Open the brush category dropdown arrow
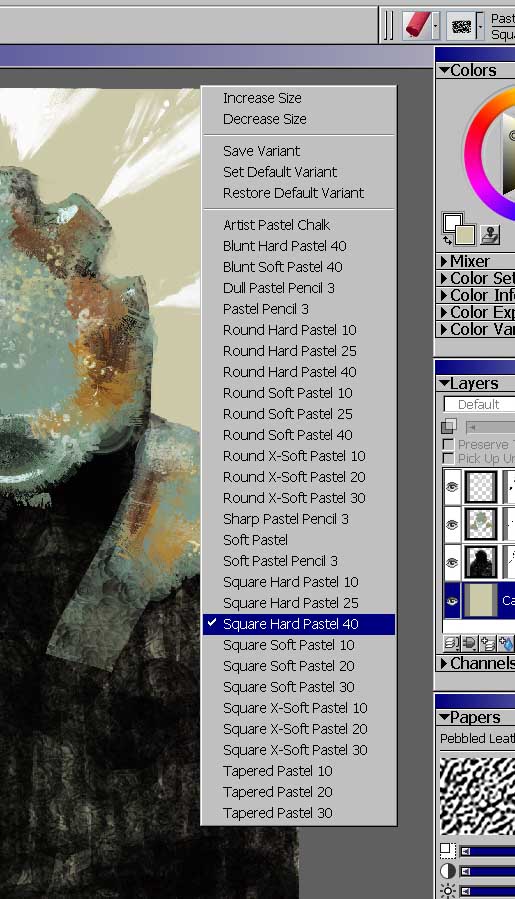The width and height of the screenshot is (515, 899). coord(436,26)
